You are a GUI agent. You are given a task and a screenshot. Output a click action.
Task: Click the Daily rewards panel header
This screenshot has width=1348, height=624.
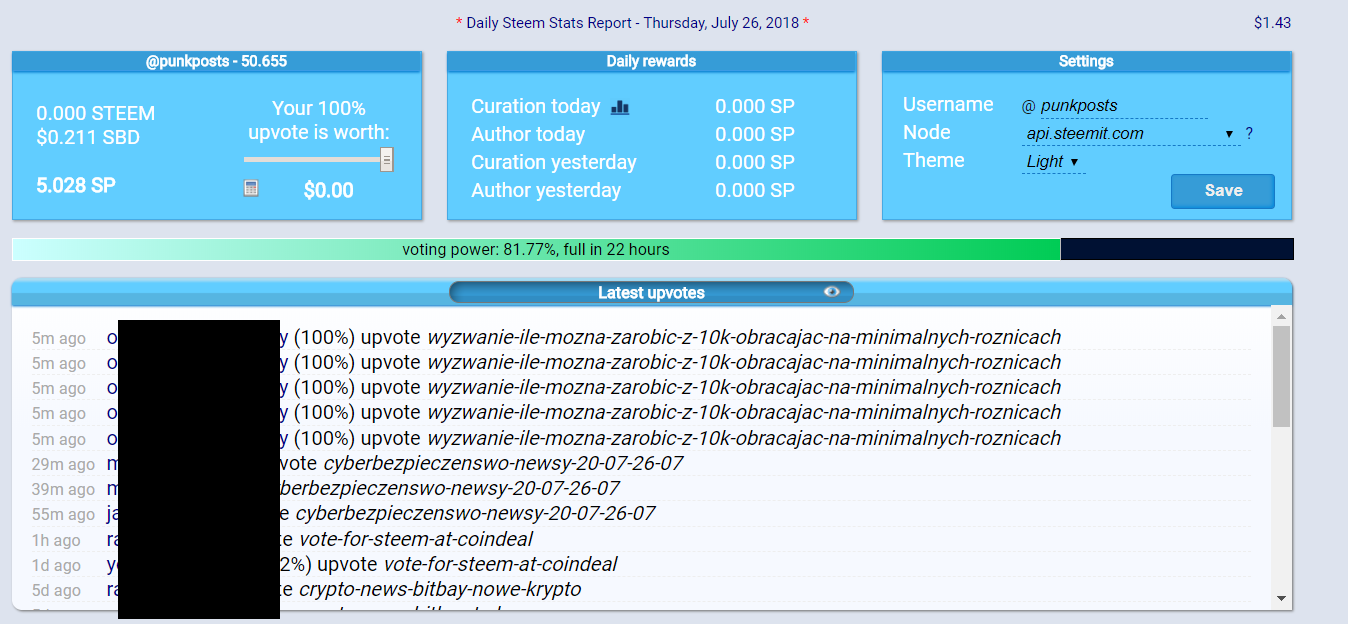(651, 61)
